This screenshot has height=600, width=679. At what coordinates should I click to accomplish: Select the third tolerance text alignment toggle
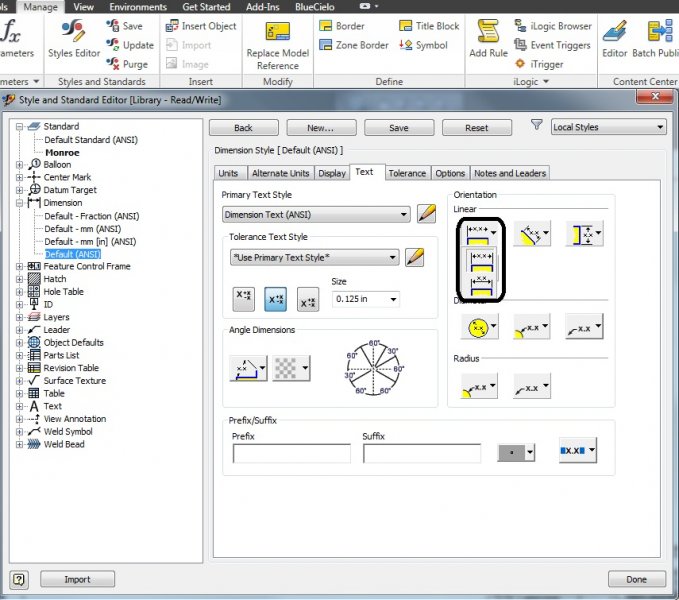pos(309,299)
